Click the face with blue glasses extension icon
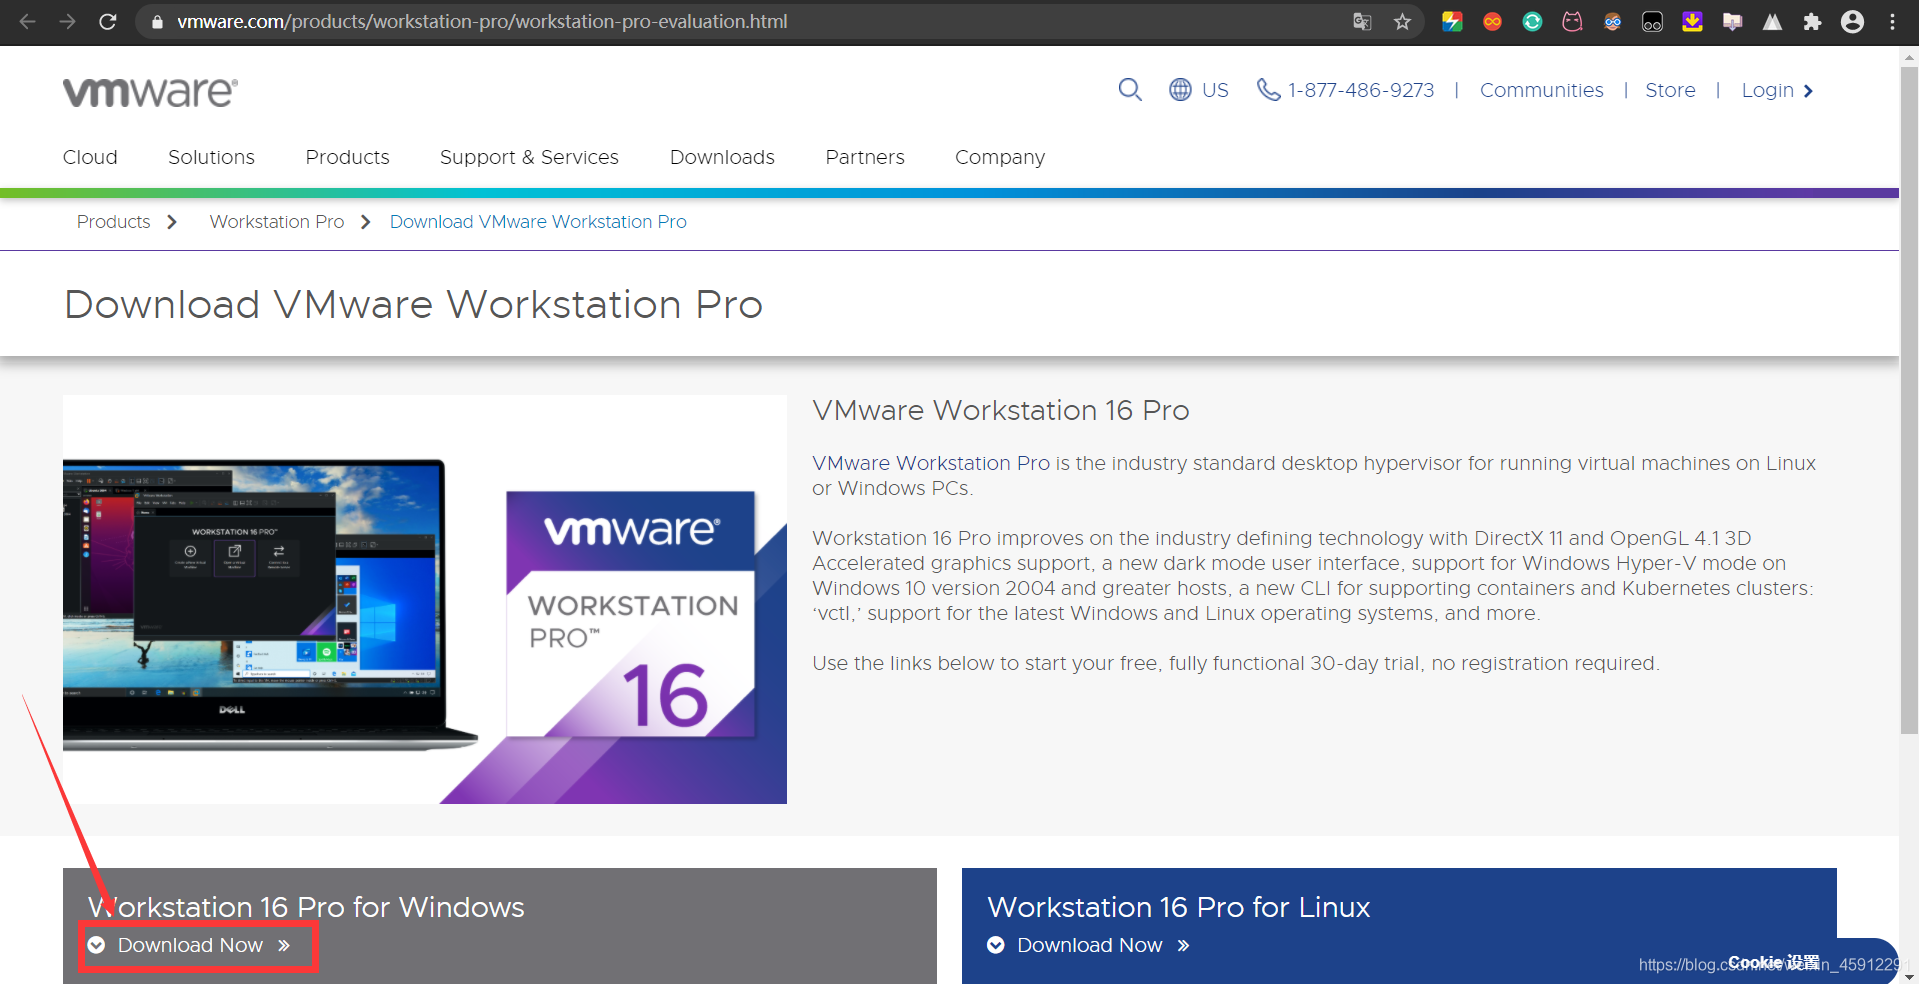 [1612, 21]
